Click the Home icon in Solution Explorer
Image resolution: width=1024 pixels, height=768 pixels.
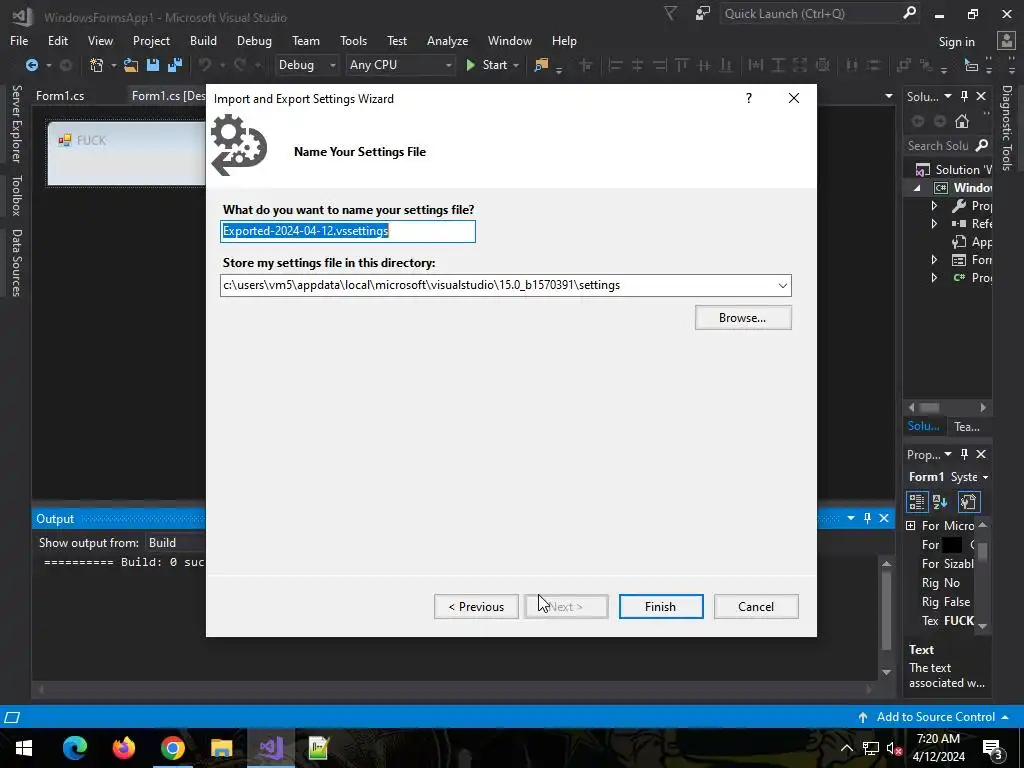[961, 121]
